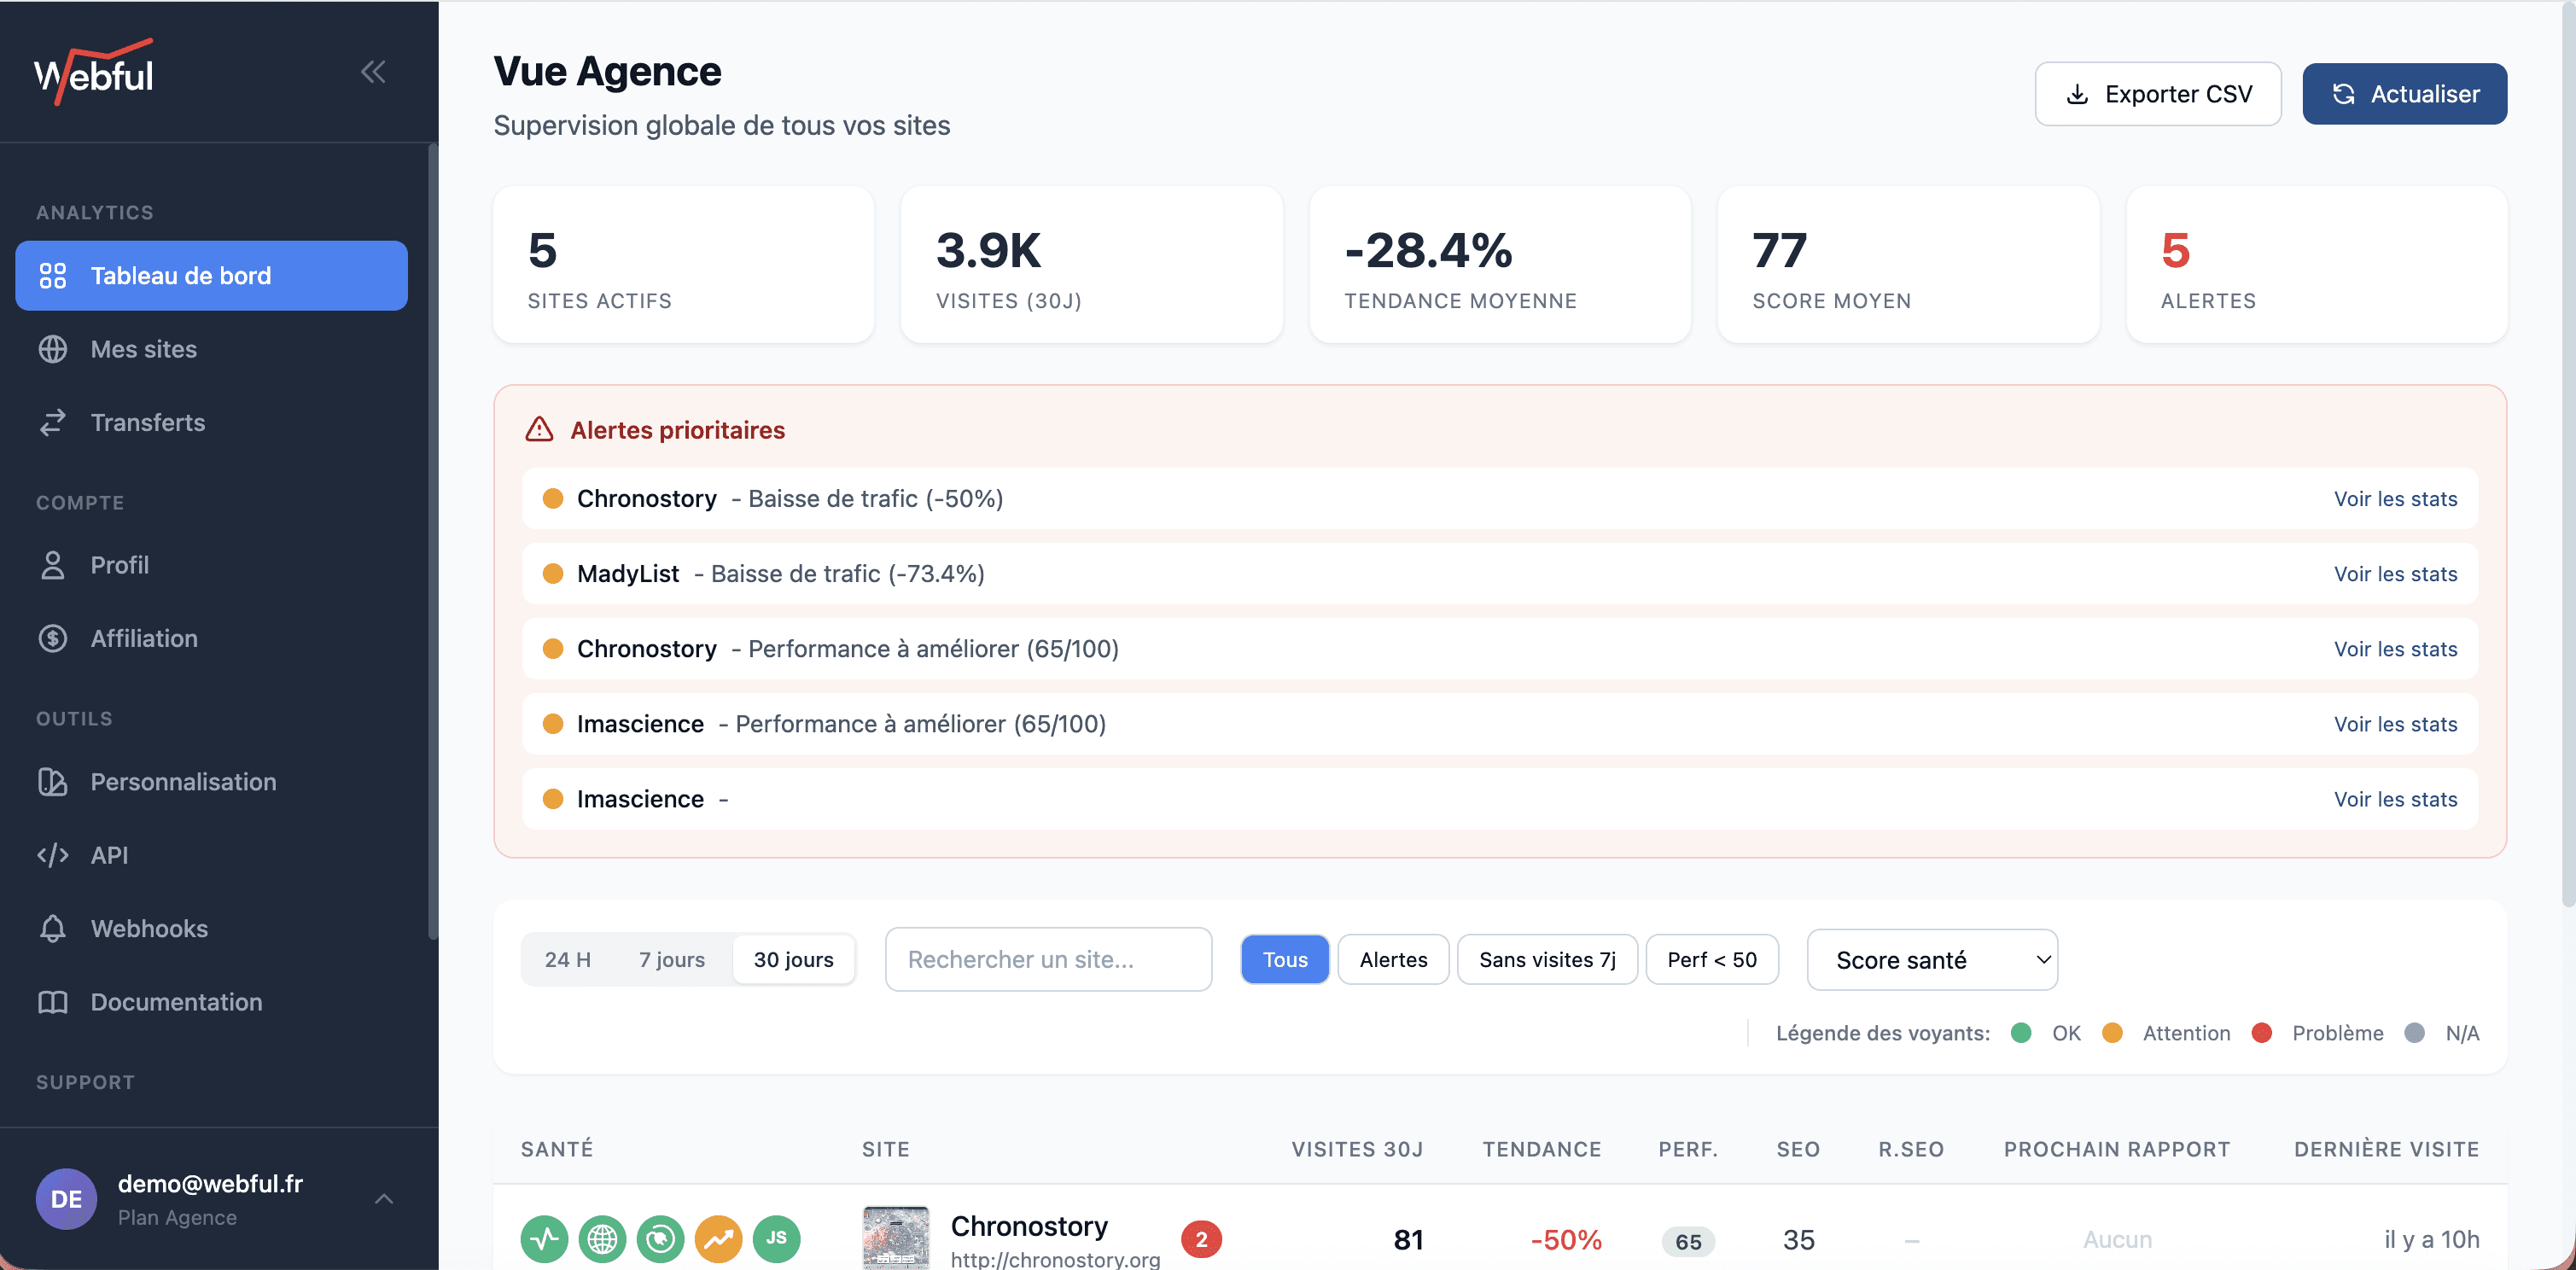This screenshot has width=2576, height=1270.
Task: Open the Score santé sort dropdown
Action: point(1931,959)
